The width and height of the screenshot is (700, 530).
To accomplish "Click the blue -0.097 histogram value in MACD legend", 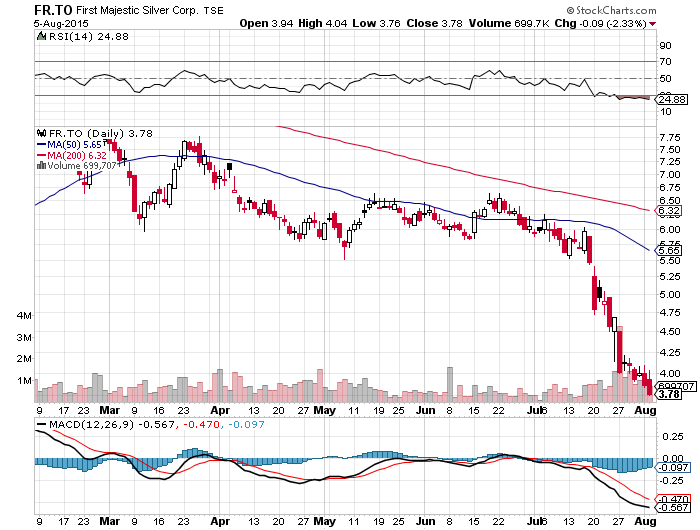I will pyautogui.click(x=246, y=425).
